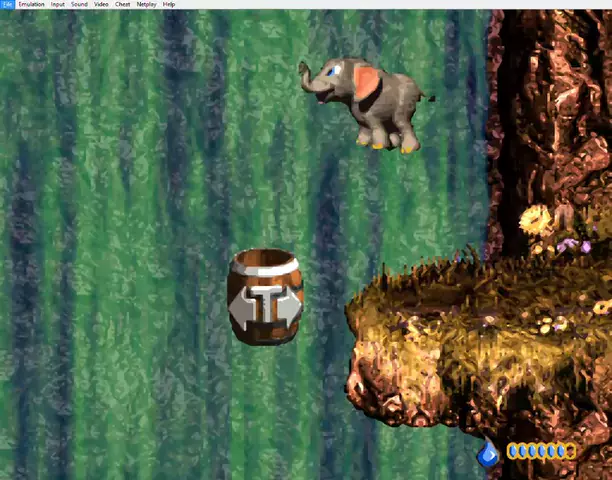This screenshot has height=480, width=612.
Task: Click the yellow flower on the ledge
Action: (536, 221)
